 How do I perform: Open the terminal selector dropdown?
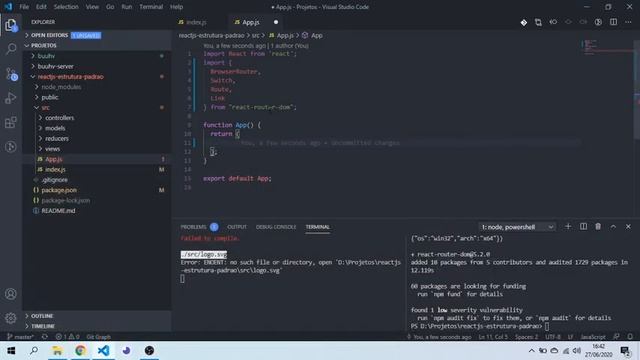[x=517, y=227]
